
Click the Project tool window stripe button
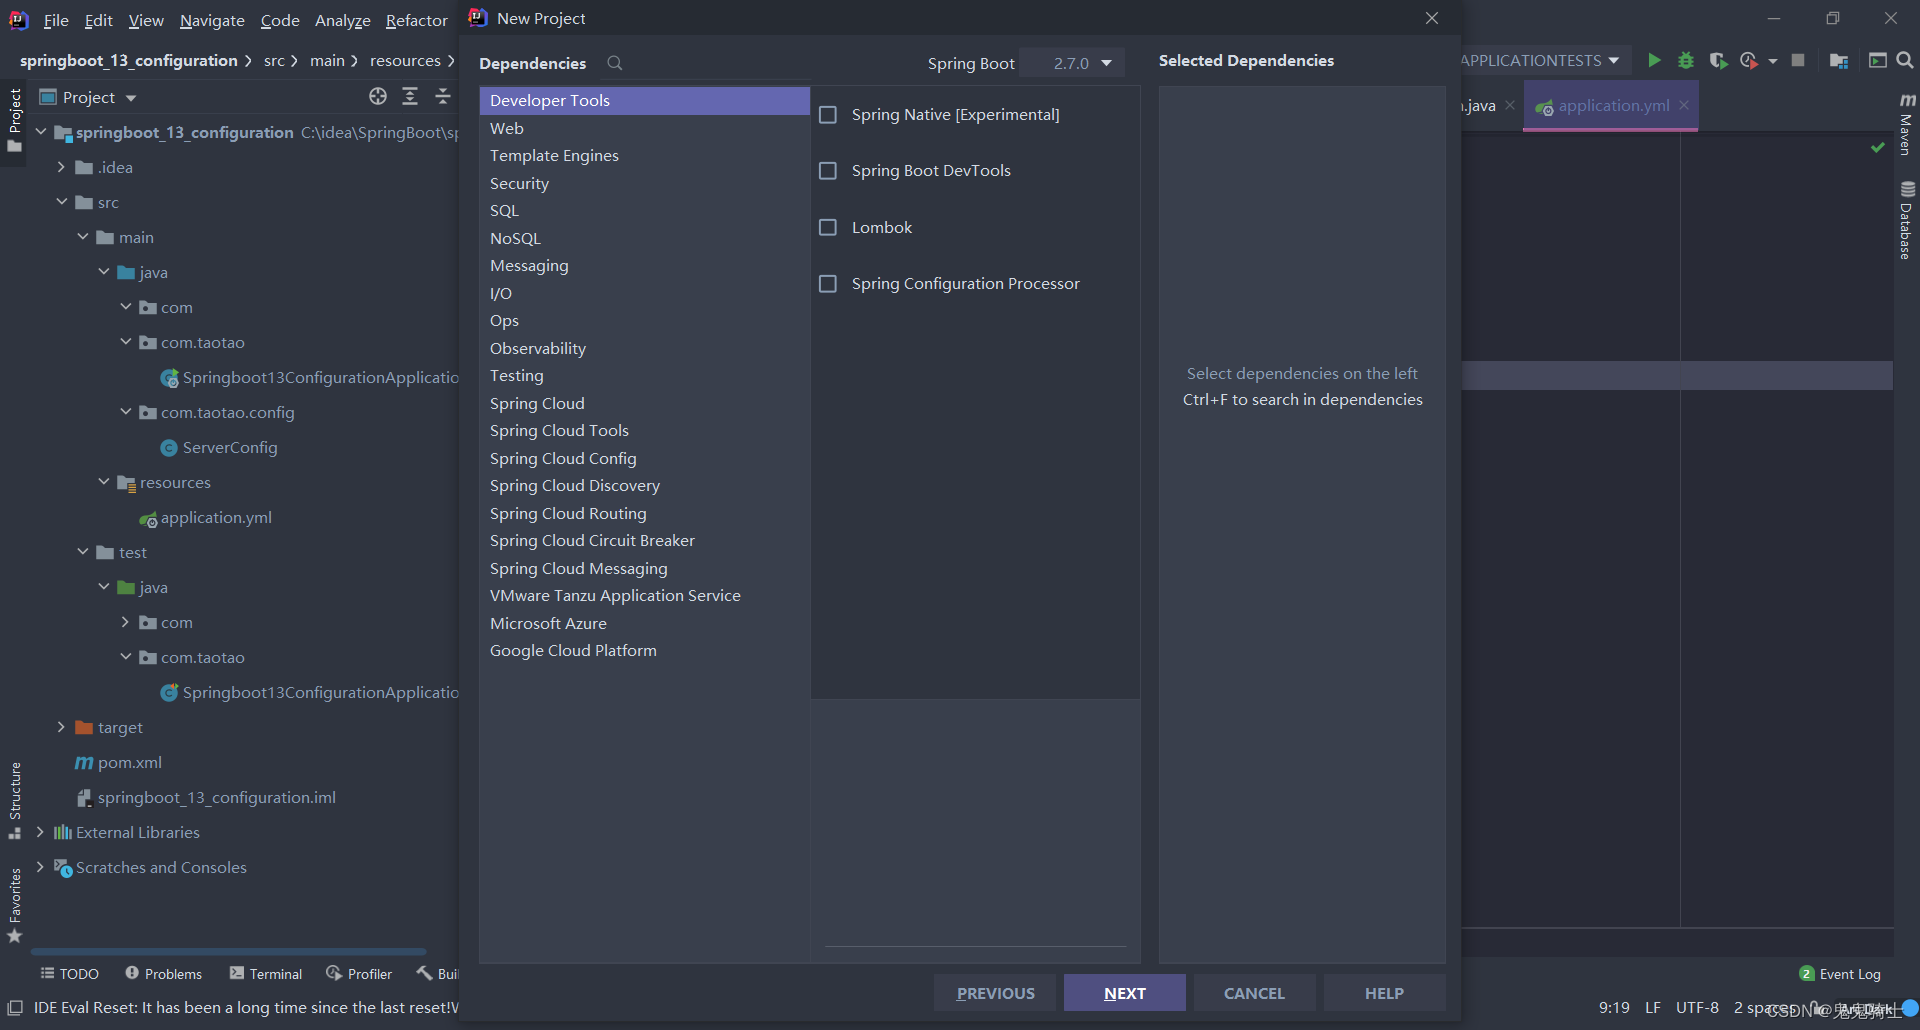(14, 121)
